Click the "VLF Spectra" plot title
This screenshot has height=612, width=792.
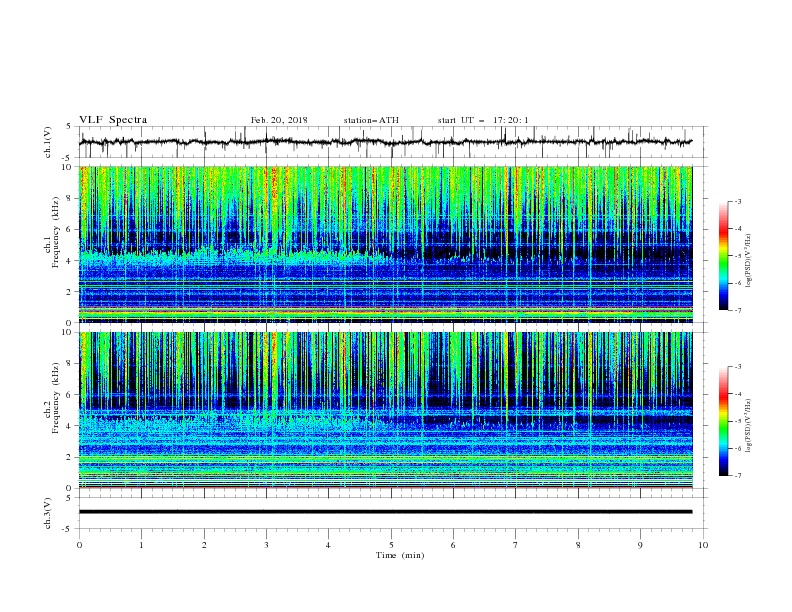[x=113, y=120]
